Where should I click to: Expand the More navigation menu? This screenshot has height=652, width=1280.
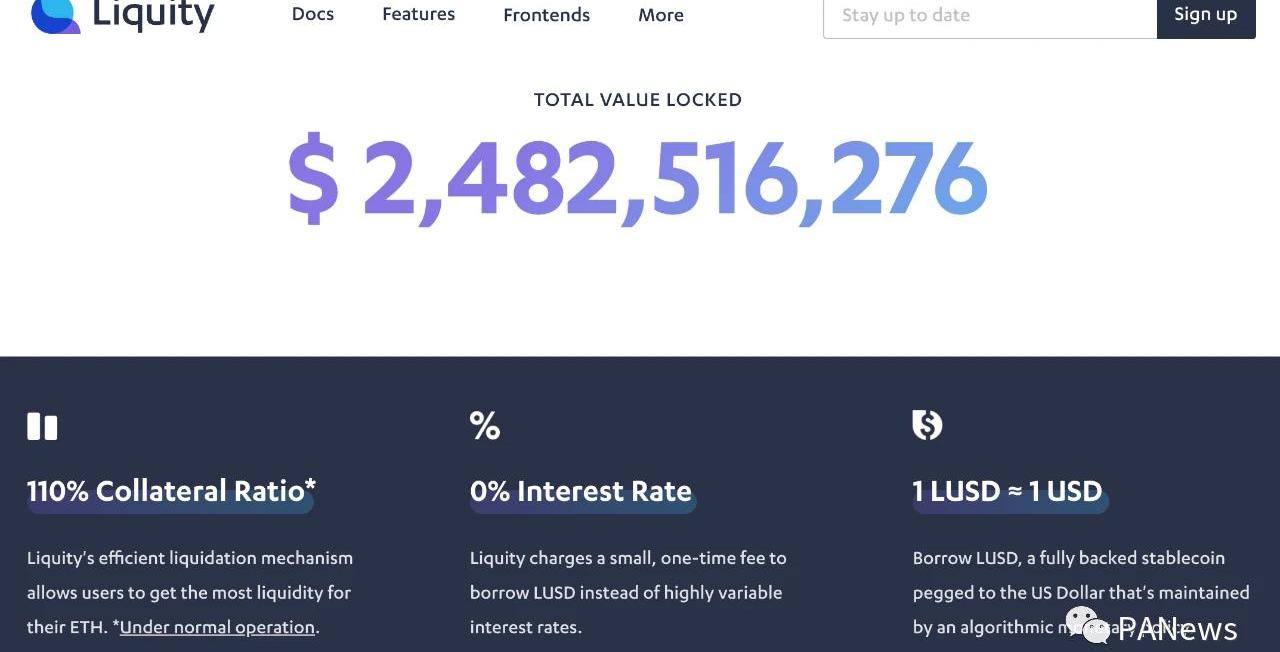661,16
